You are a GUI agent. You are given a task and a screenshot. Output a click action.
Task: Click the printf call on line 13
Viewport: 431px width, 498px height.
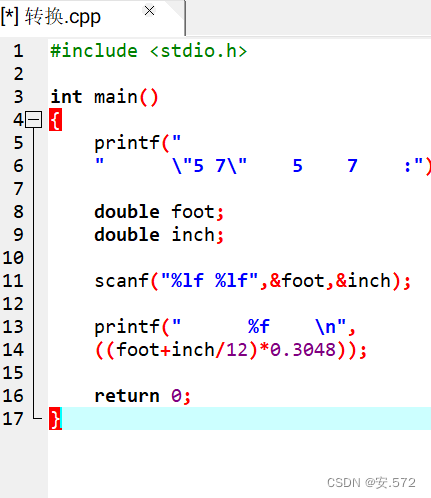225,327
